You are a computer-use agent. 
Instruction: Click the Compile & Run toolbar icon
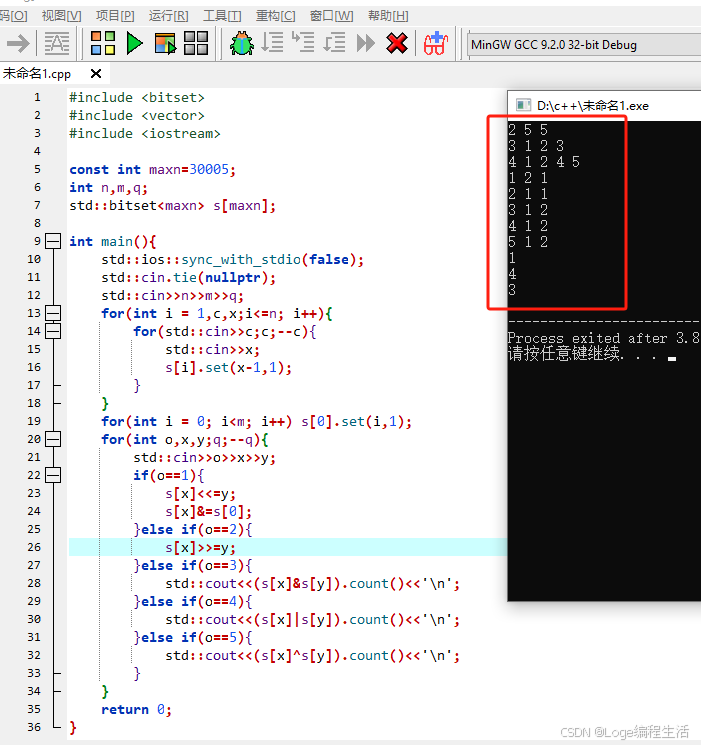165,43
